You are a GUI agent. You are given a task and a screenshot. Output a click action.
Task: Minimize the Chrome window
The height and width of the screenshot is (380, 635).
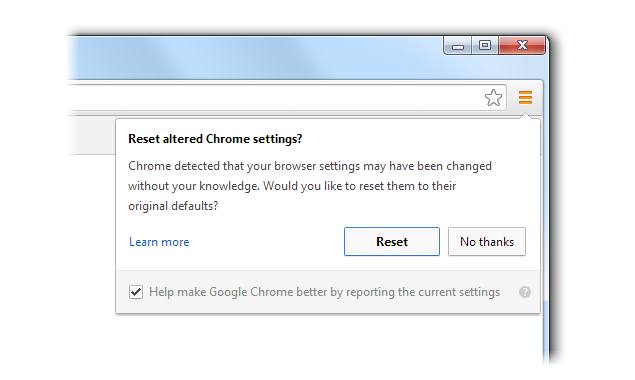[458, 45]
